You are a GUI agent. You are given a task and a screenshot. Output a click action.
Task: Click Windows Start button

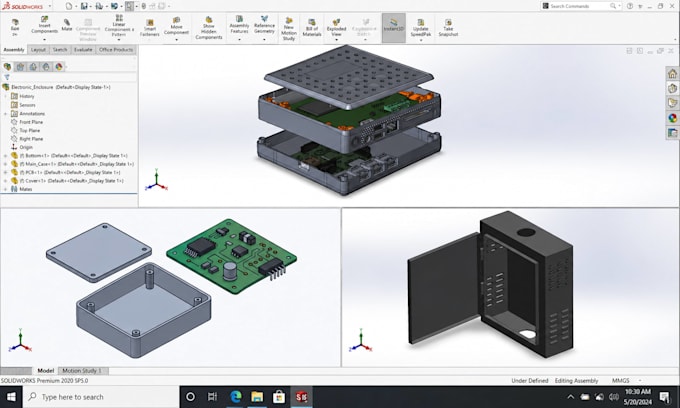[x=11, y=397]
